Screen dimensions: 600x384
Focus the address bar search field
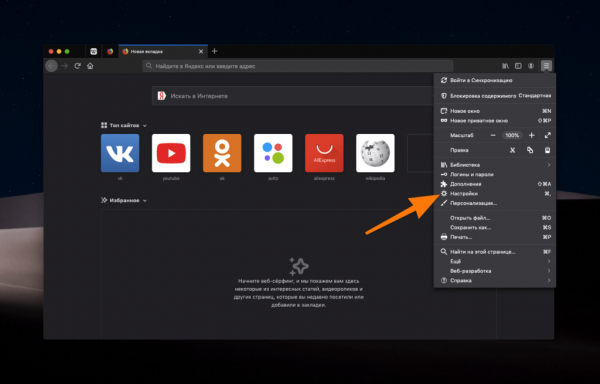coord(298,66)
